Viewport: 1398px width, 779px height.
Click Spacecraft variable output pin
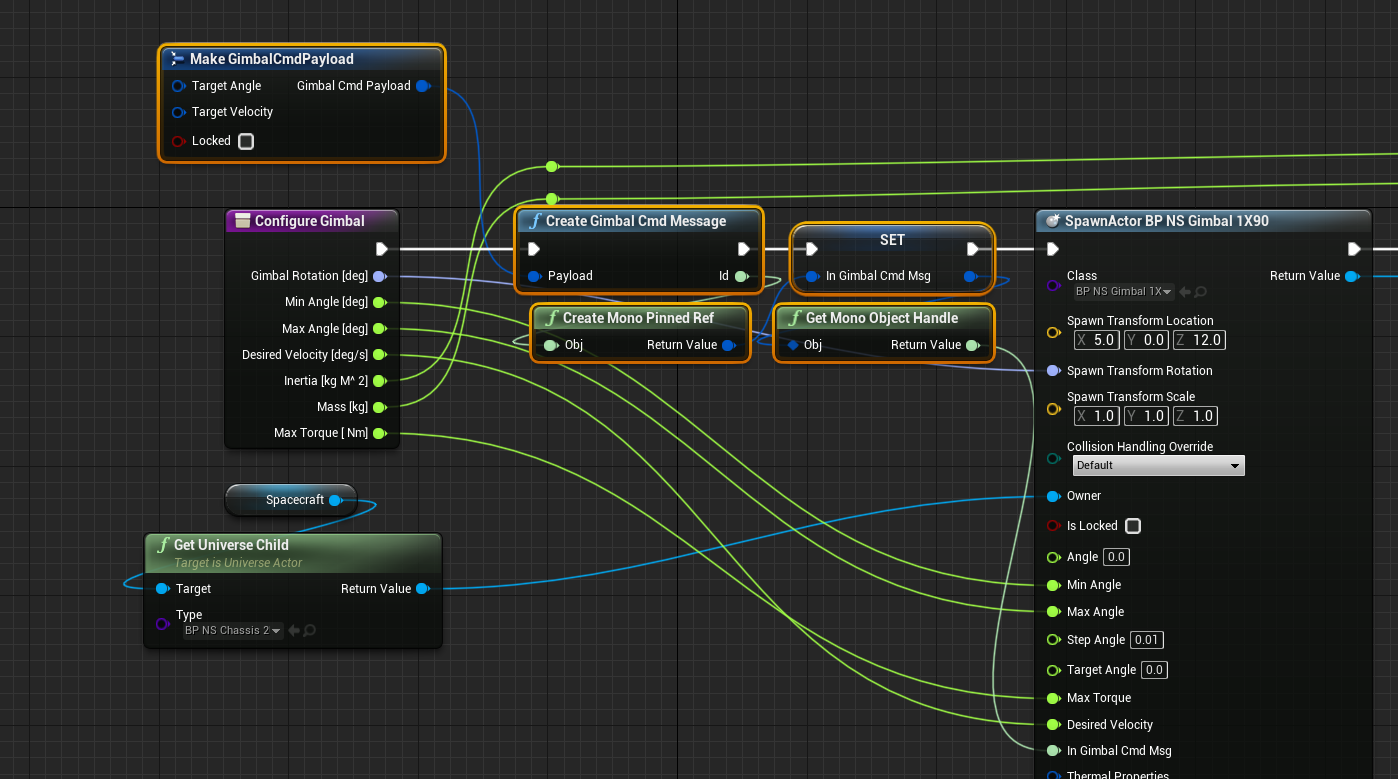(335, 500)
